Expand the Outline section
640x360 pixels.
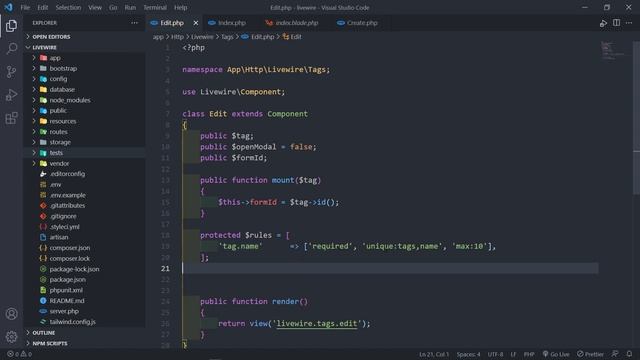tap(85, 333)
